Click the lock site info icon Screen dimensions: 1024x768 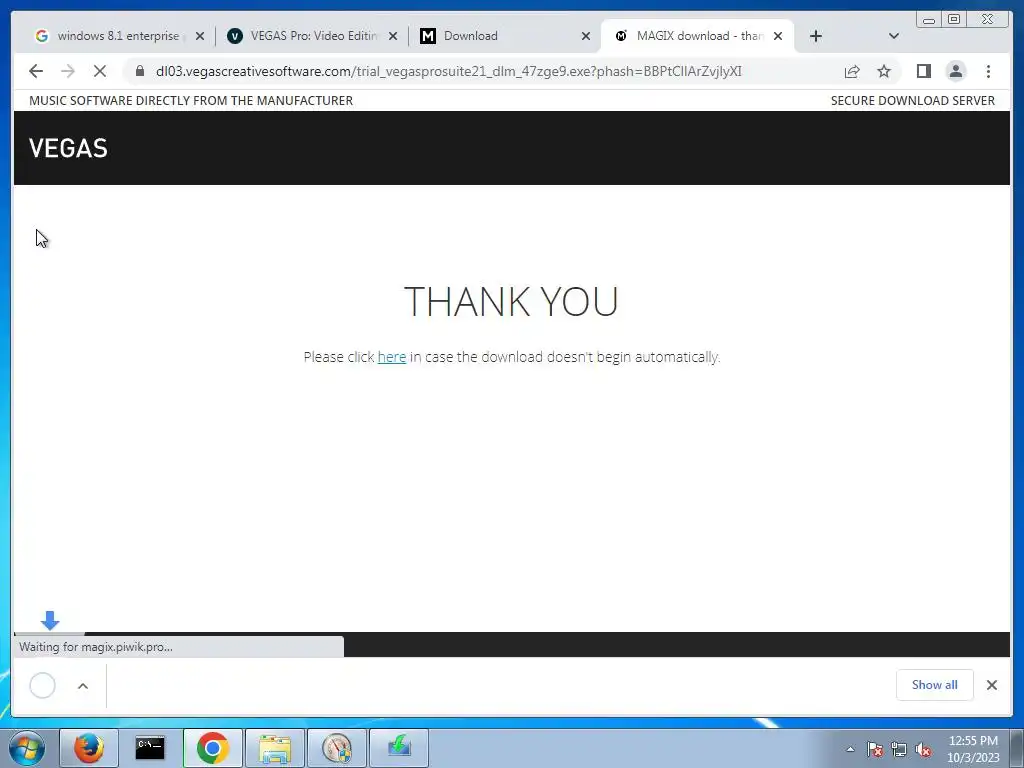pos(139,71)
